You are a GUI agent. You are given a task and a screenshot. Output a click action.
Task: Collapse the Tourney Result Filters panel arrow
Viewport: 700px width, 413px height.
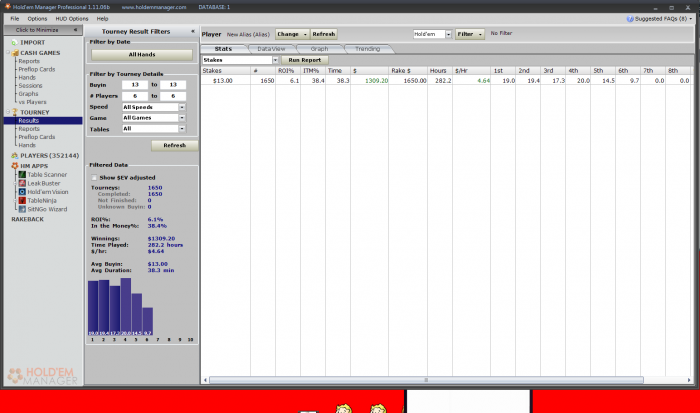(x=193, y=31)
